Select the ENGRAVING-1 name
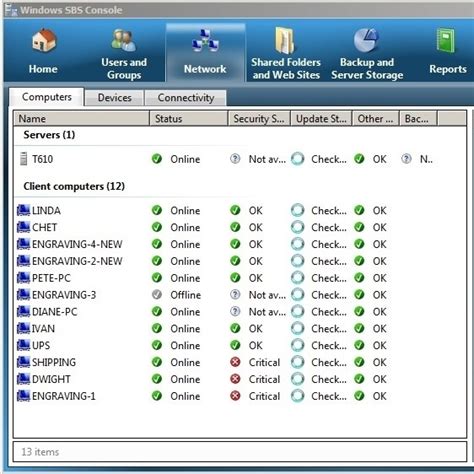Viewport: 474px width, 474px height. (x=64, y=396)
